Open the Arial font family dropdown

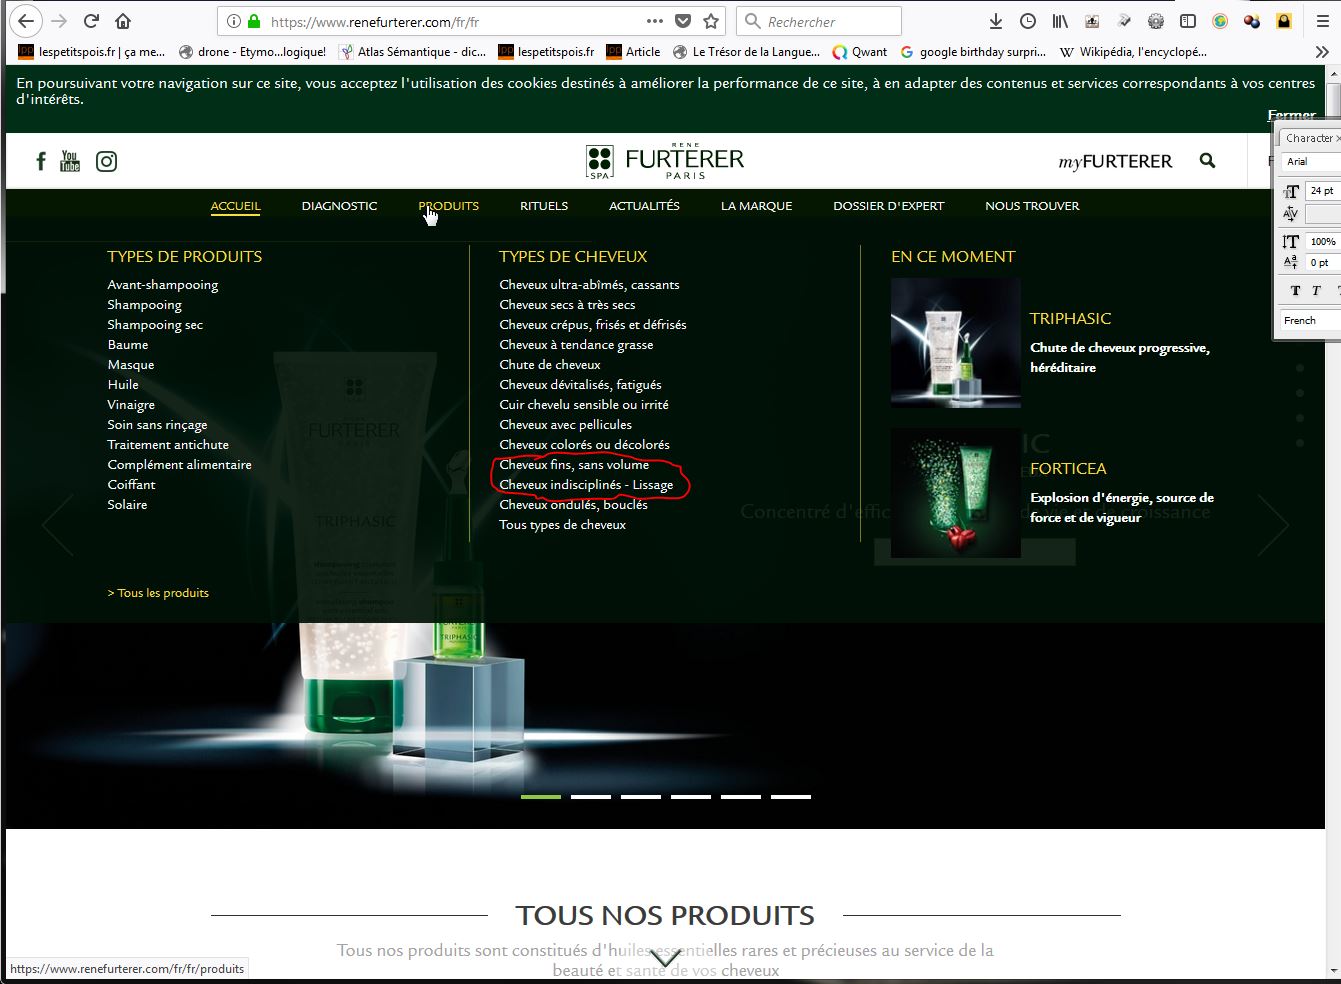[1312, 161]
